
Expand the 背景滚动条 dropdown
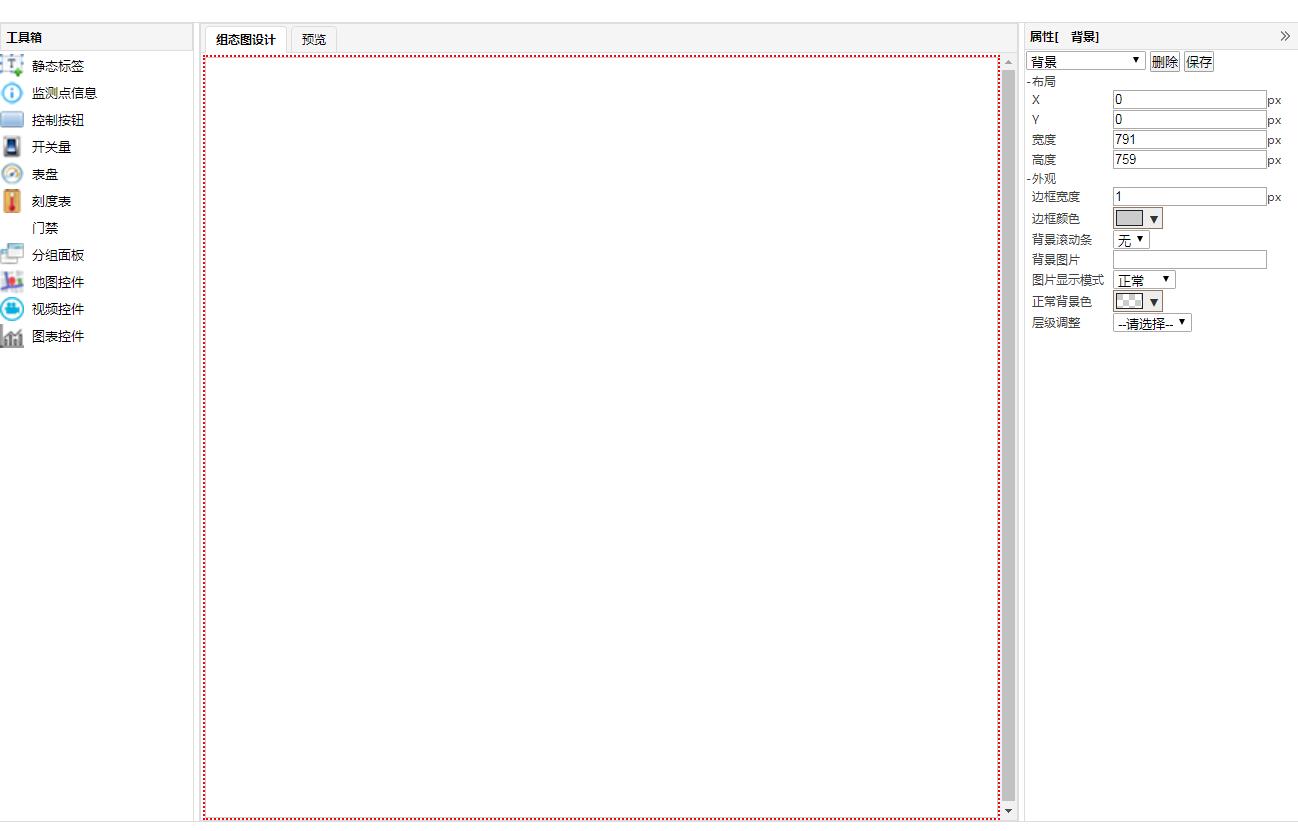coord(1131,240)
